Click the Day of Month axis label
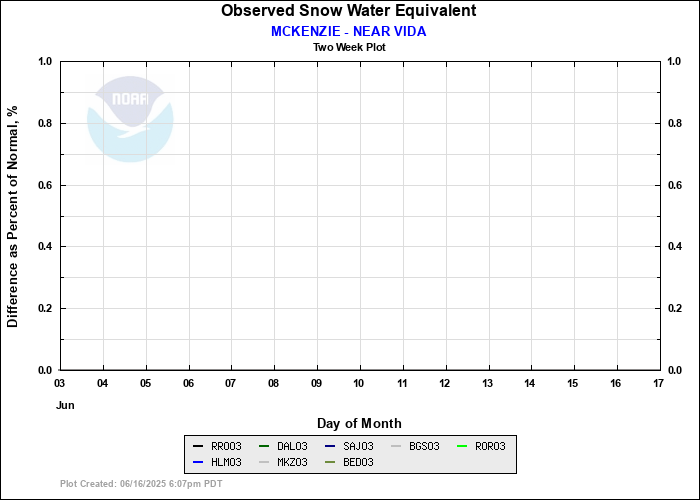This screenshot has width=700, height=500. pyautogui.click(x=359, y=423)
